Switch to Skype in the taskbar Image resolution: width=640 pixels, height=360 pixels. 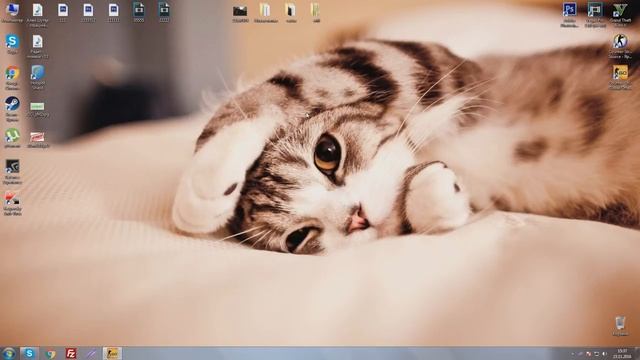pos(29,353)
